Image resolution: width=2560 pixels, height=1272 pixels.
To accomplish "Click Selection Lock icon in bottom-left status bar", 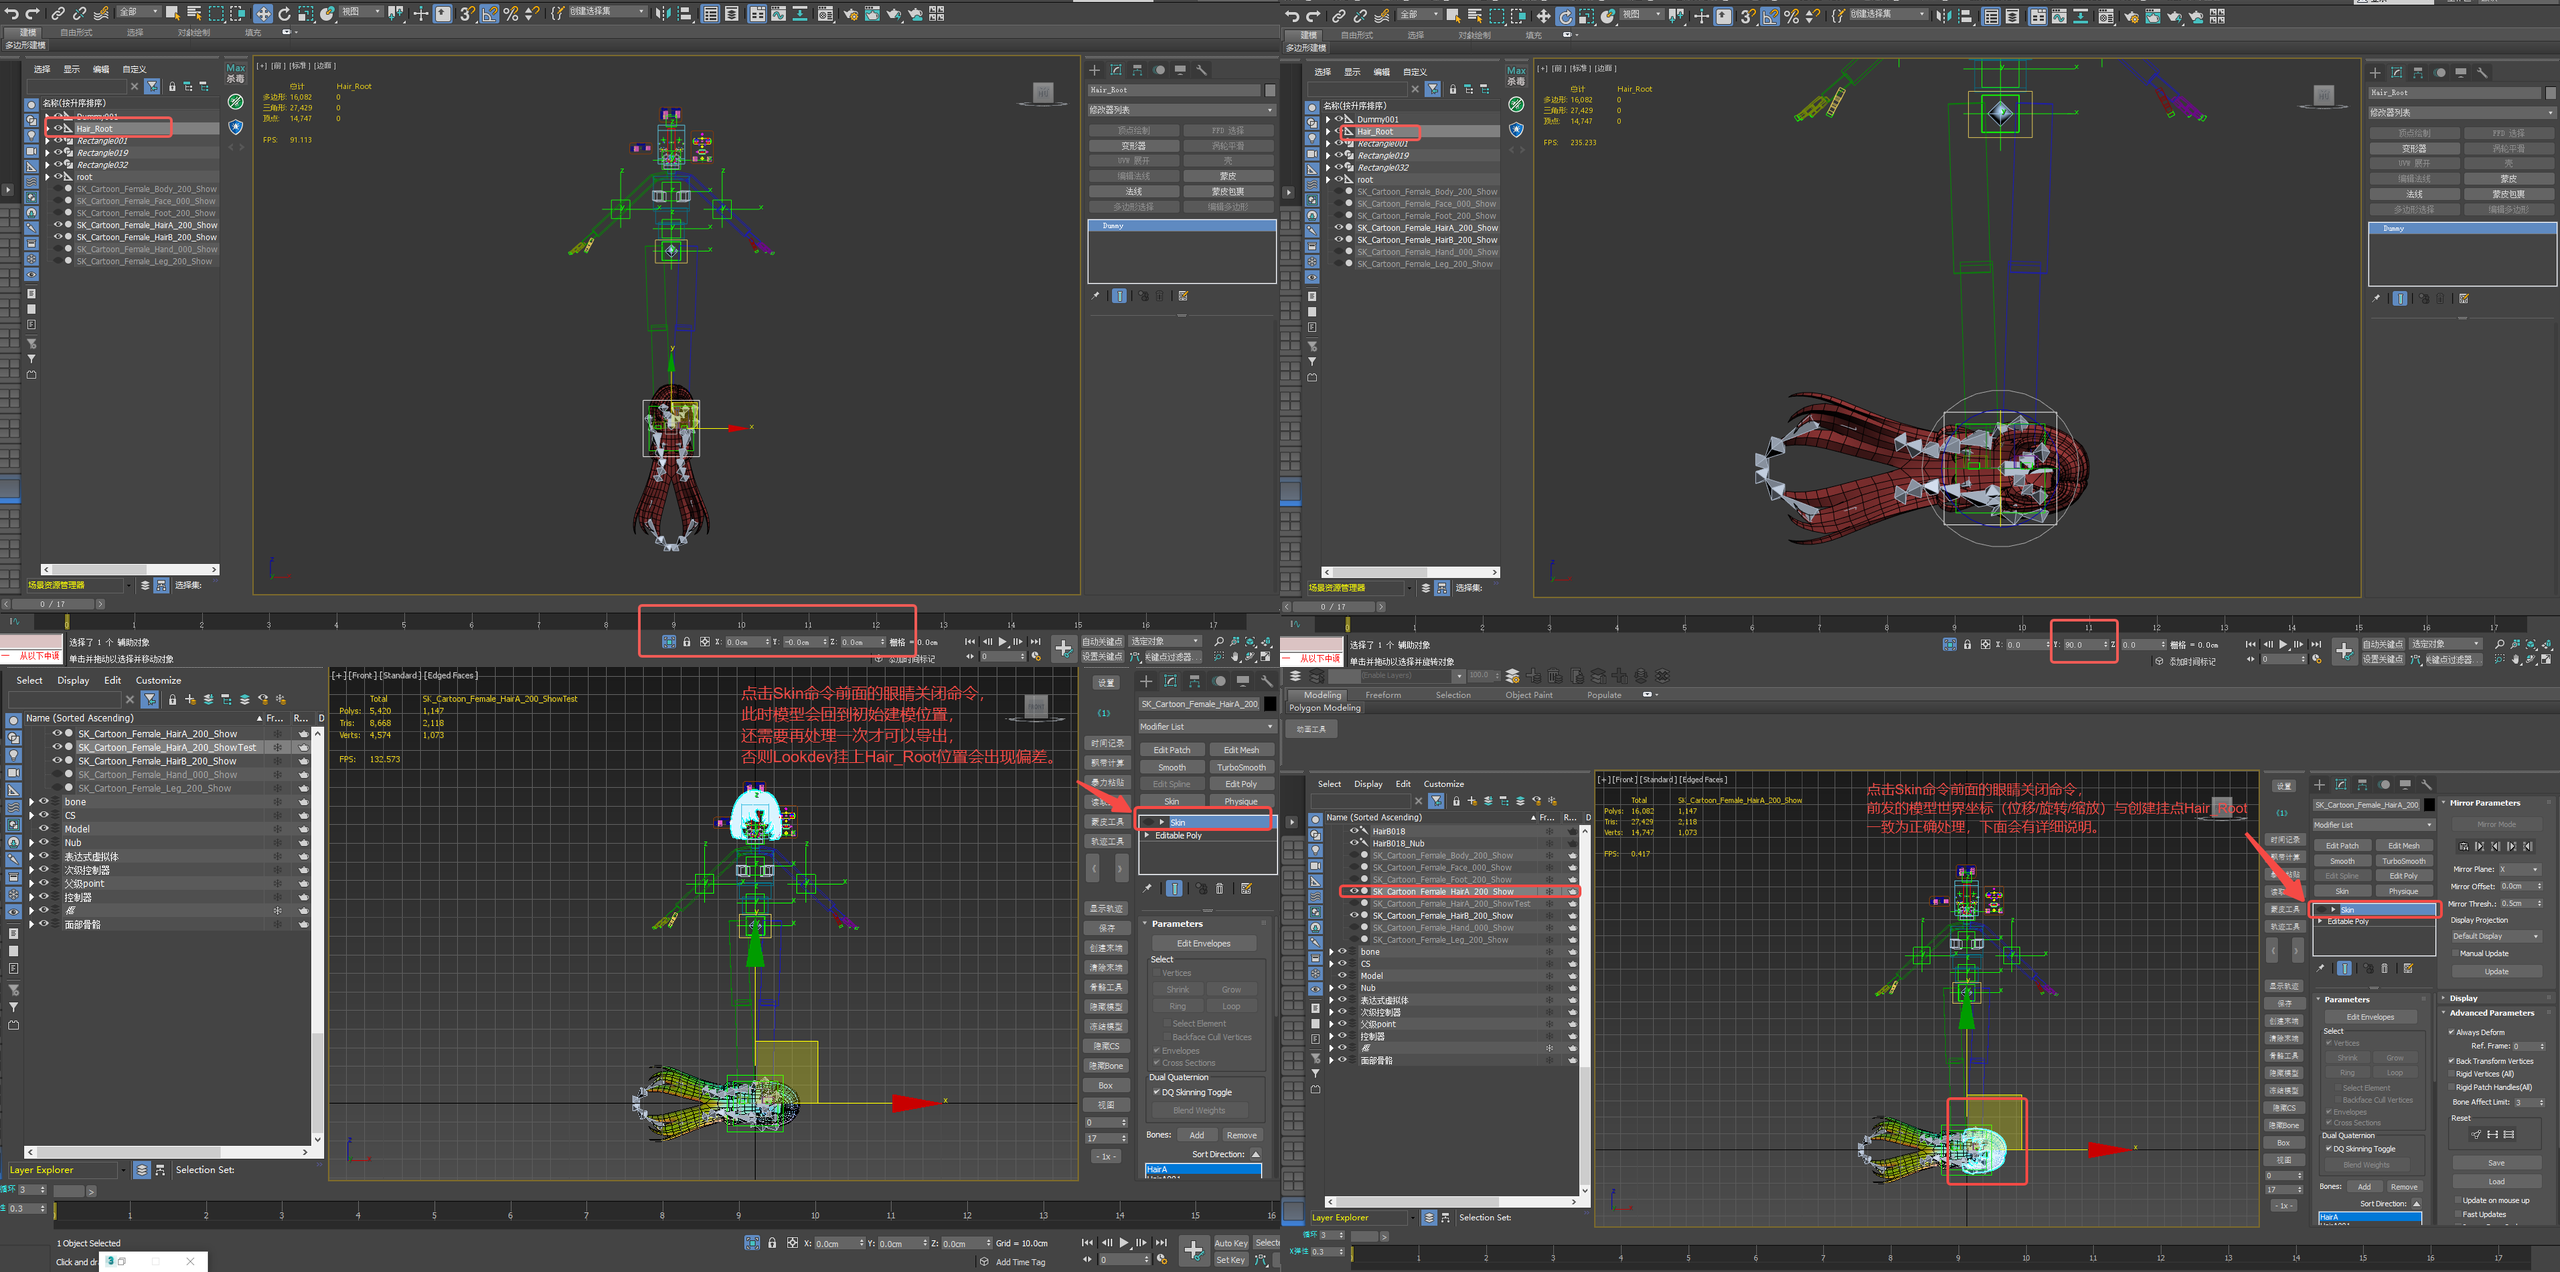I will coord(772,1243).
